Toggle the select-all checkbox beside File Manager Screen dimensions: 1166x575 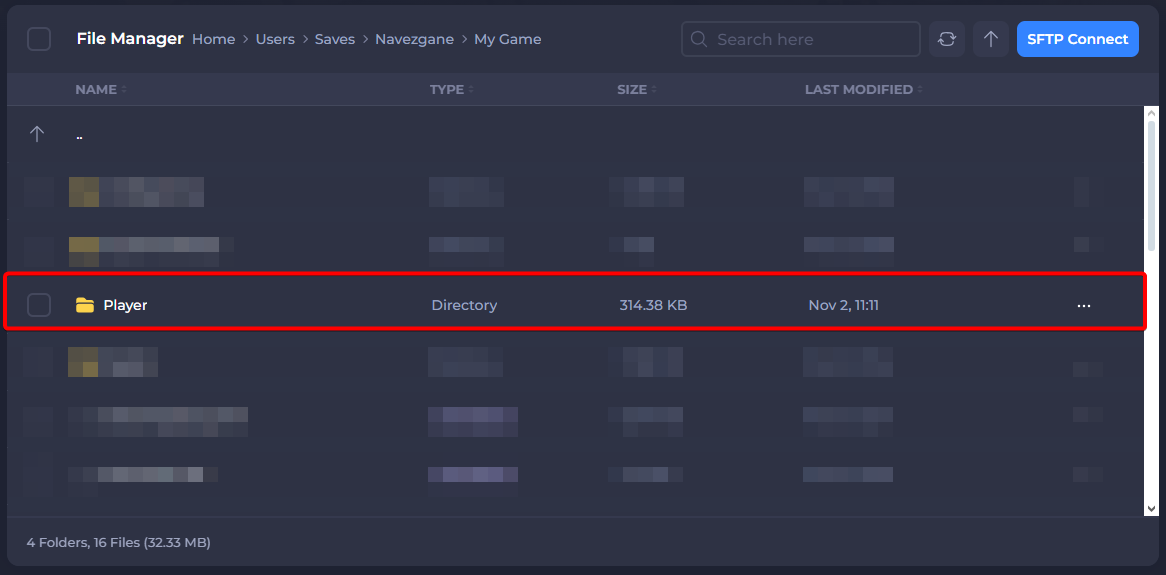(39, 39)
